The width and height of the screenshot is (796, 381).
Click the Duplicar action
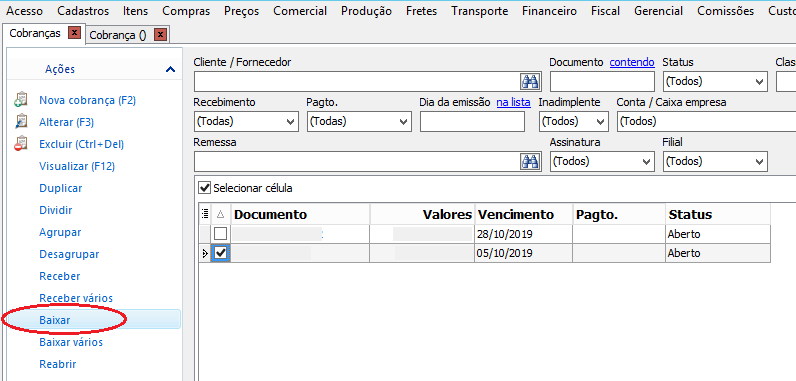coord(60,188)
